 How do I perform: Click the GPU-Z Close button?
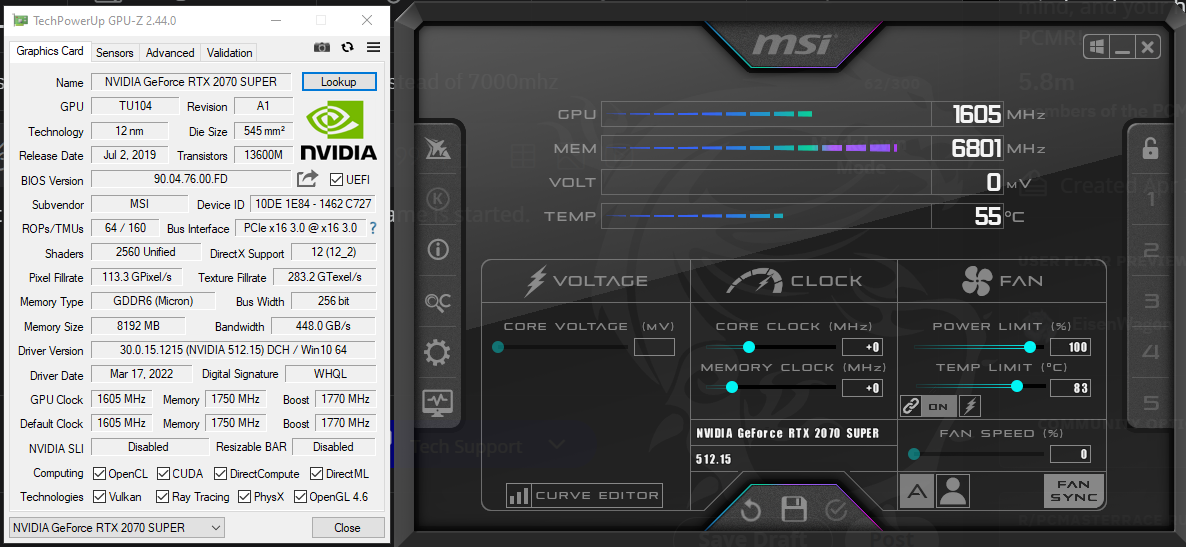tap(348, 527)
